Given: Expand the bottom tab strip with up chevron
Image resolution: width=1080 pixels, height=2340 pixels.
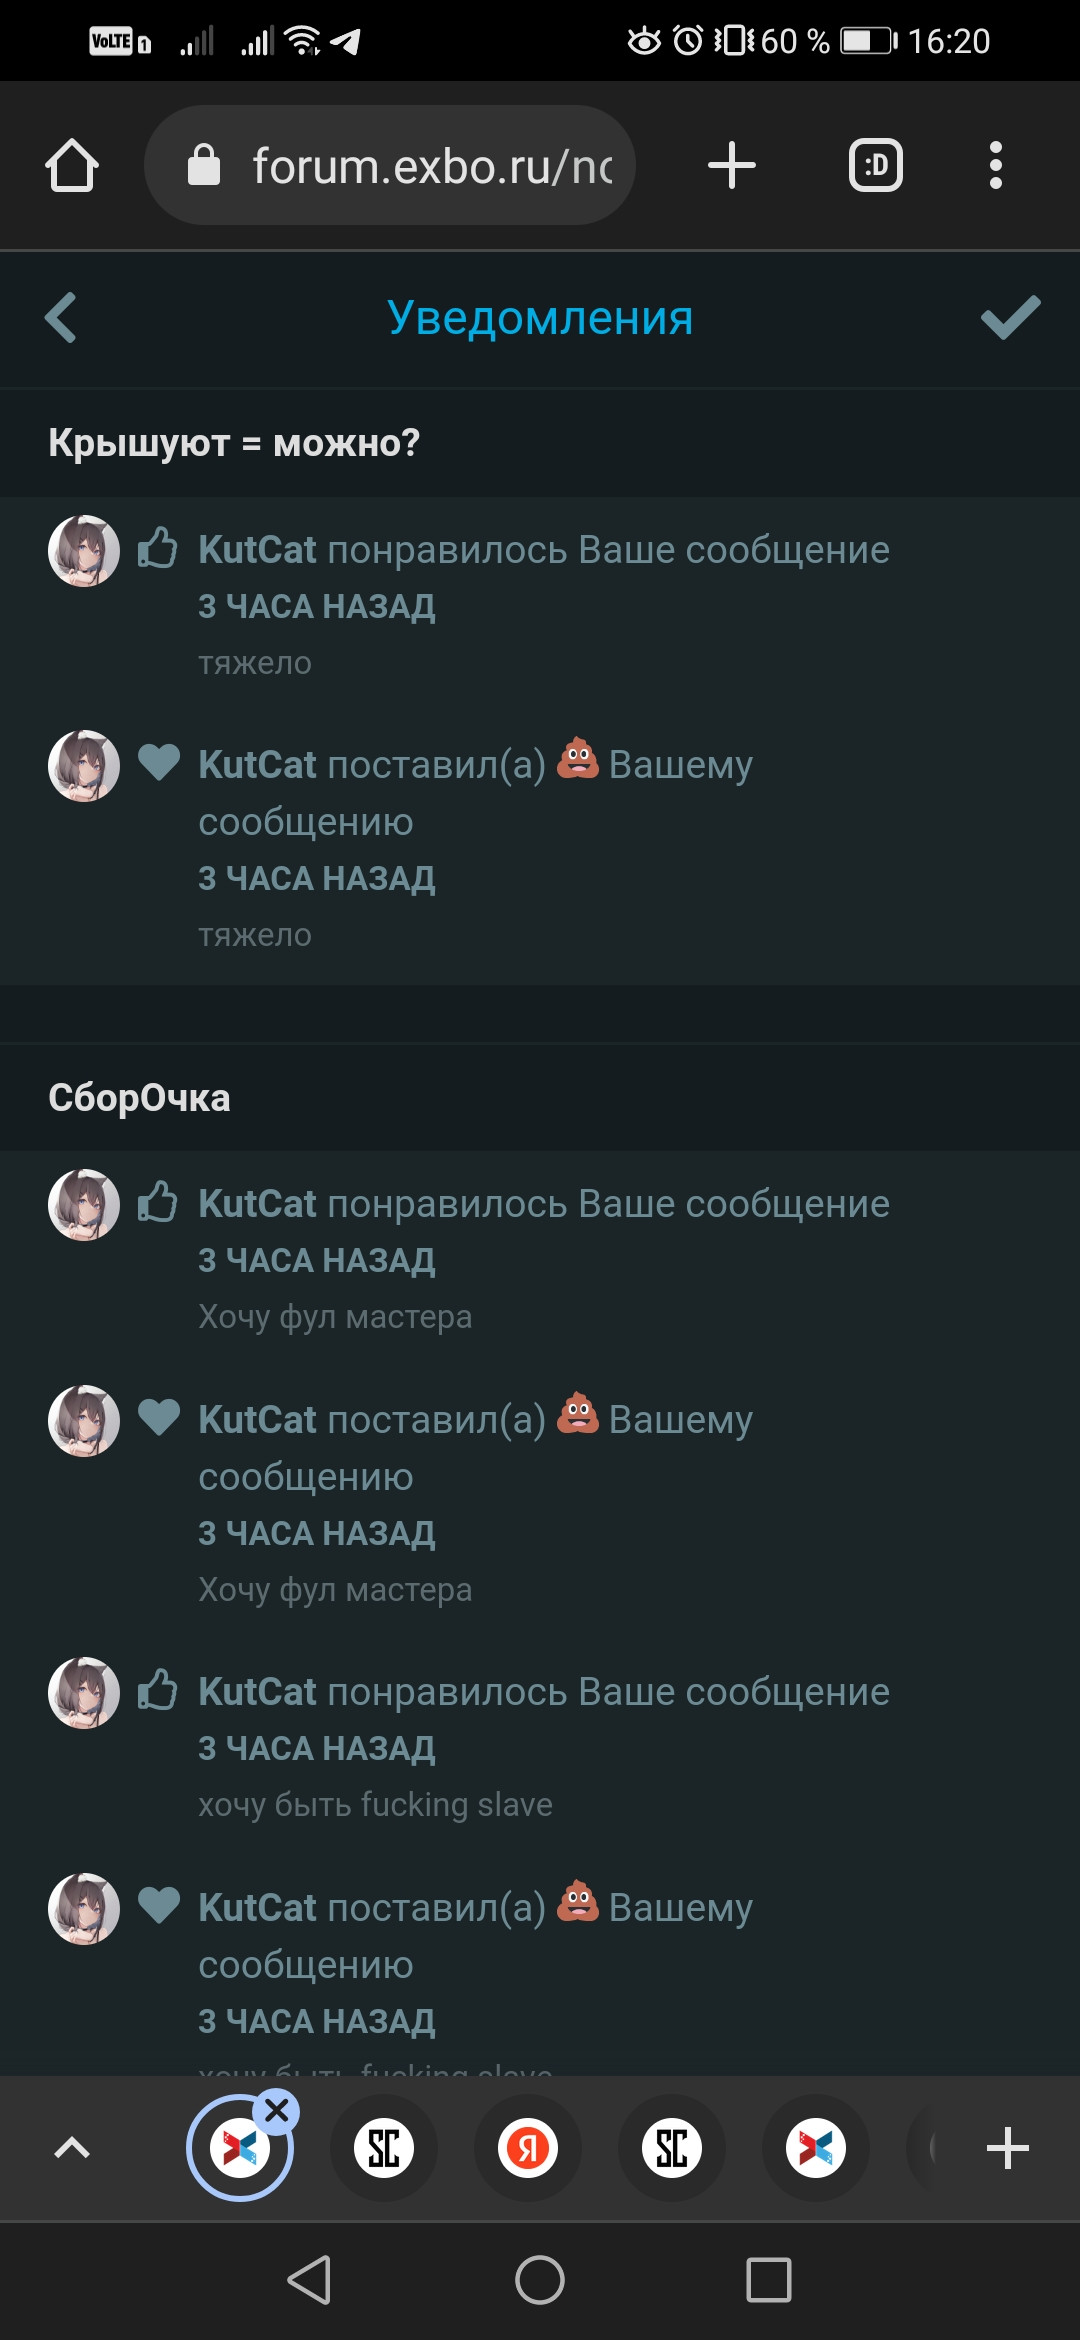Looking at the screenshot, I should (71, 2147).
